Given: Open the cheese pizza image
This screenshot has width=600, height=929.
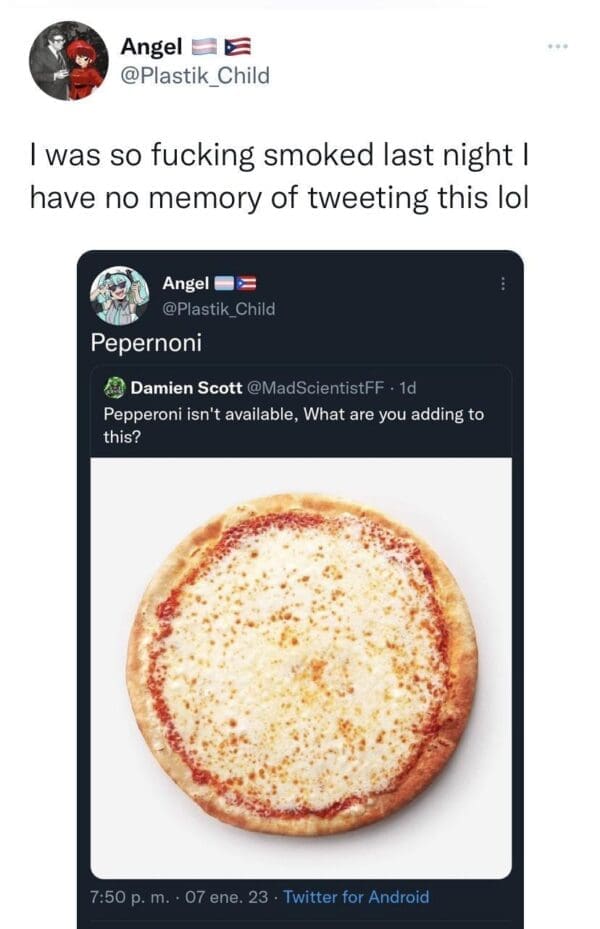Looking at the screenshot, I should 301,665.
